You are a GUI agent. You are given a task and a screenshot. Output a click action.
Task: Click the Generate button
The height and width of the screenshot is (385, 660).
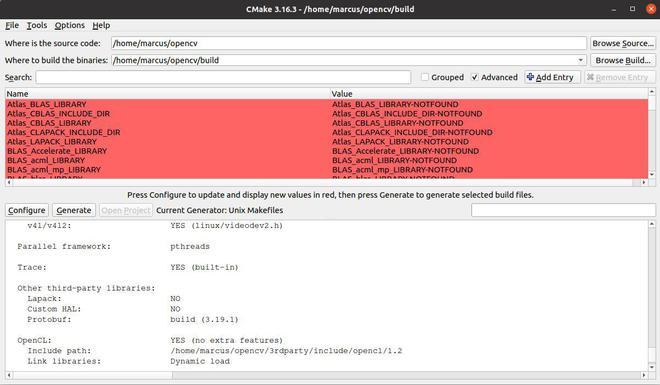pyautogui.click(x=74, y=210)
